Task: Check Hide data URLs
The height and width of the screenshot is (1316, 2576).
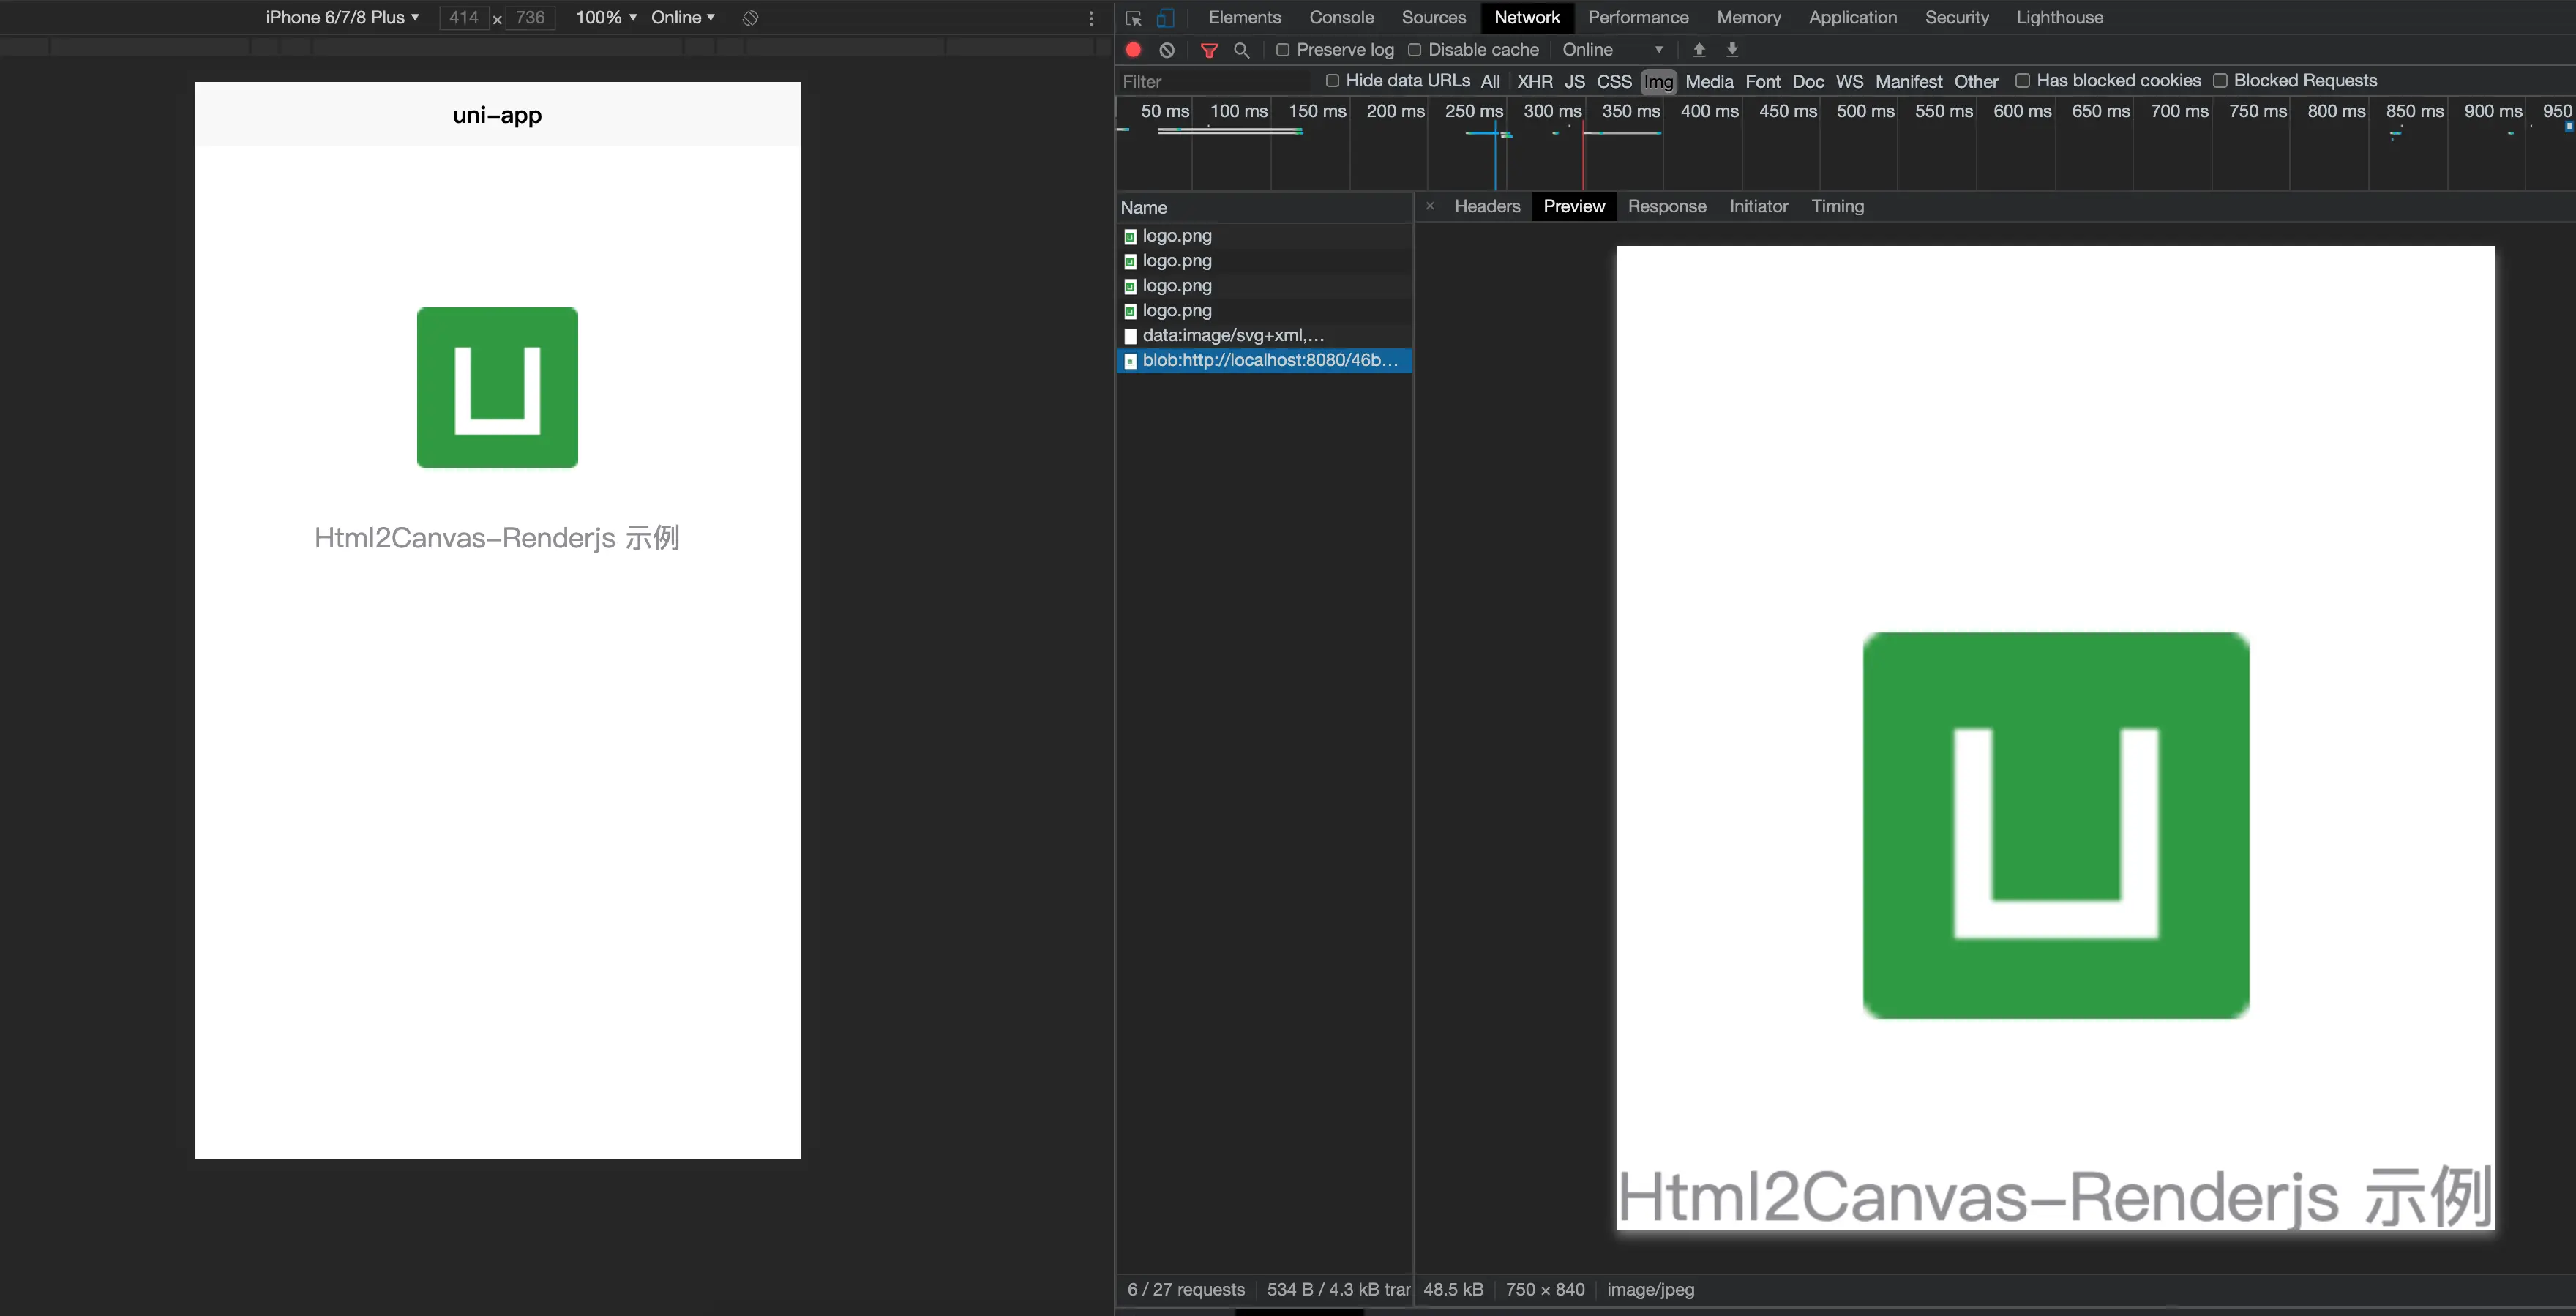Action: [1332, 80]
